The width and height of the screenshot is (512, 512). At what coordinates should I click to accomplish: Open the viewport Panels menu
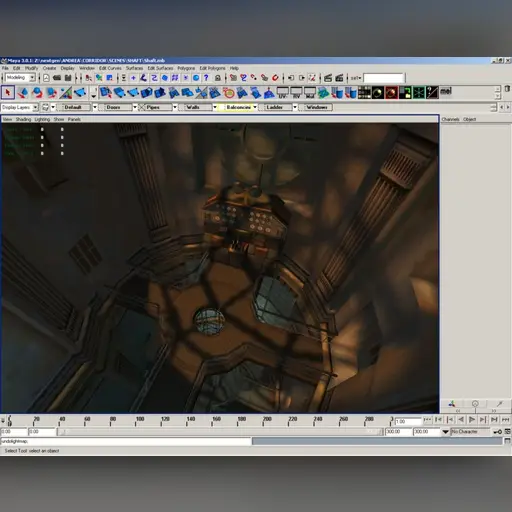point(74,119)
